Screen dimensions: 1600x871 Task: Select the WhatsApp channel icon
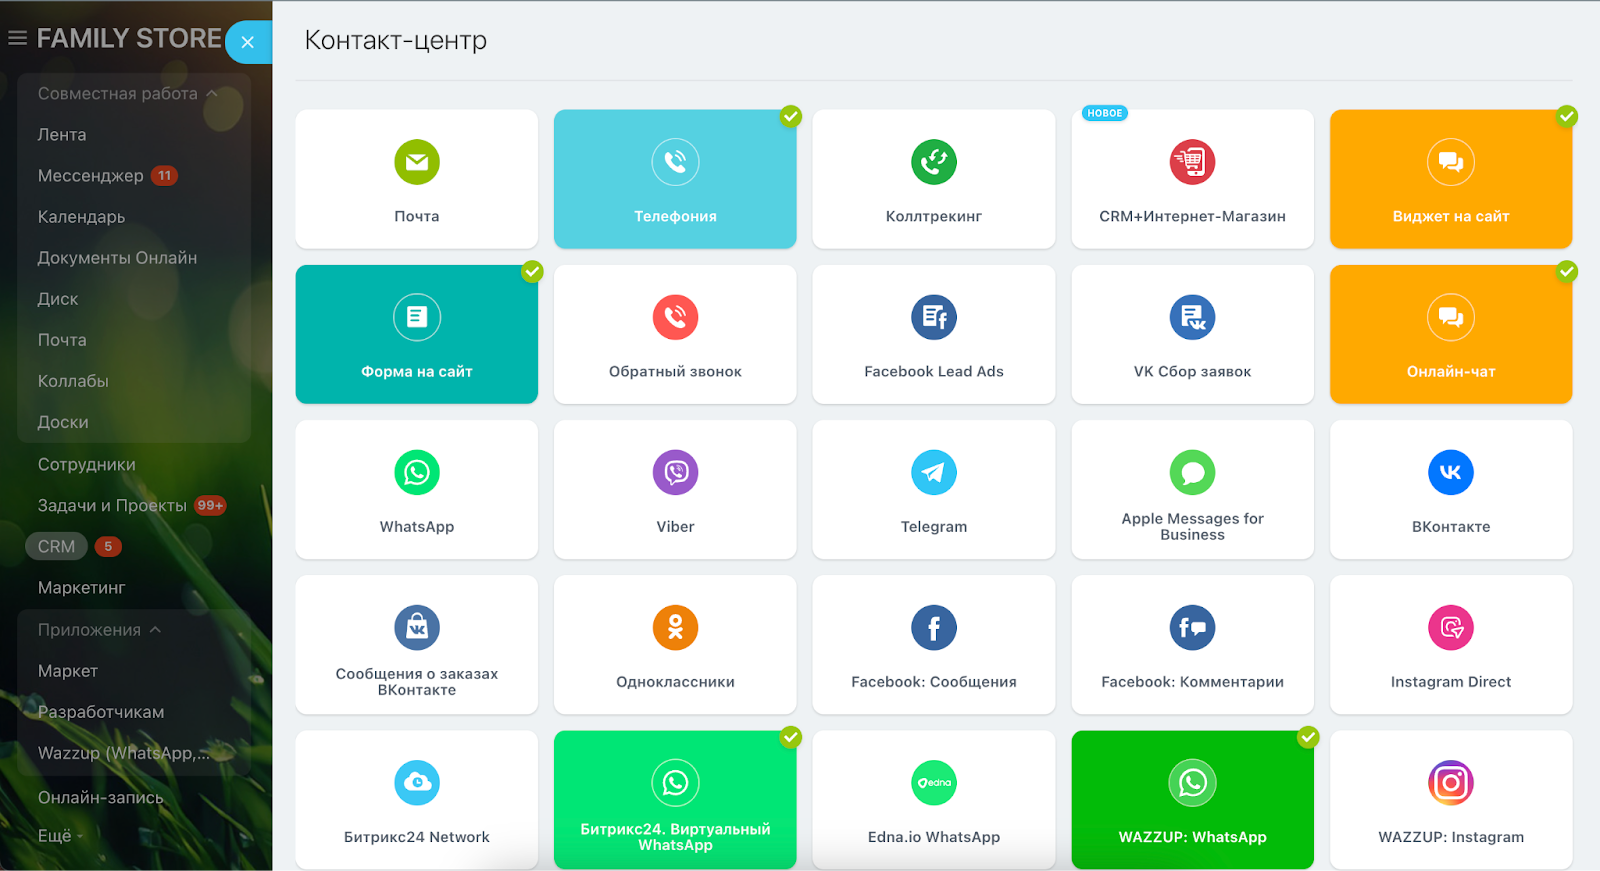(x=417, y=472)
